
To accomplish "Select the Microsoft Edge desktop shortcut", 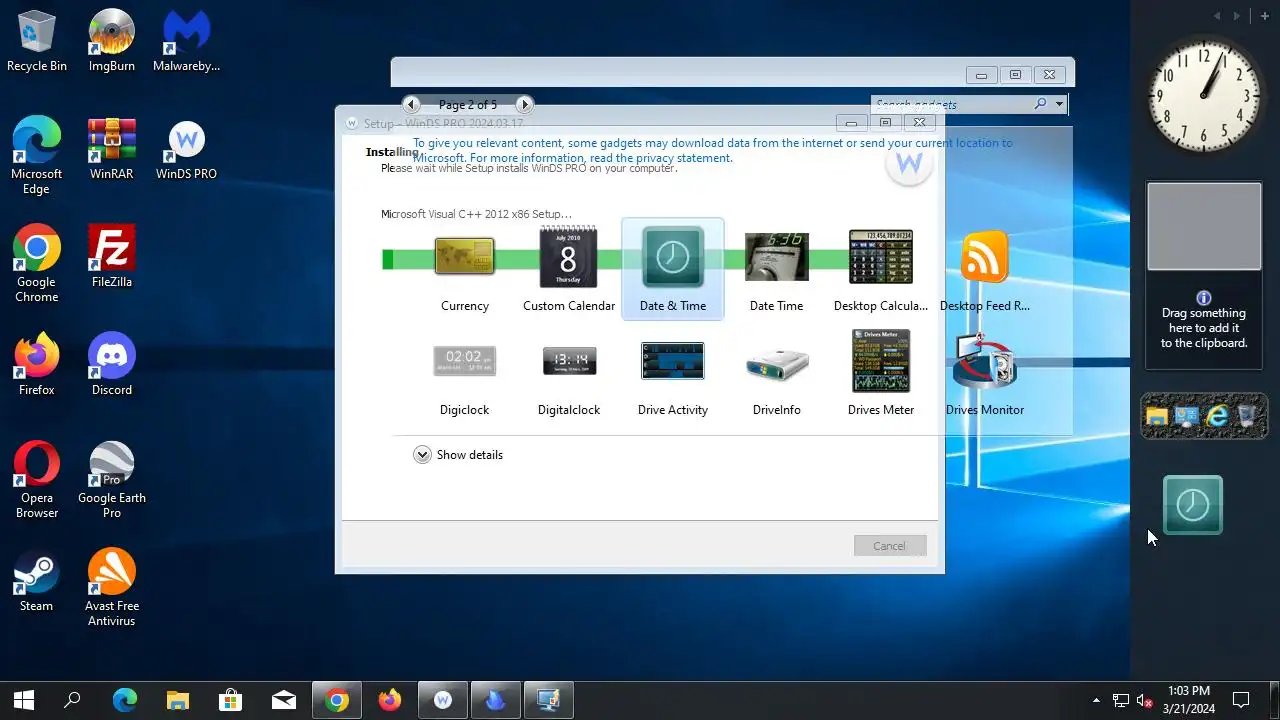I will point(37,155).
